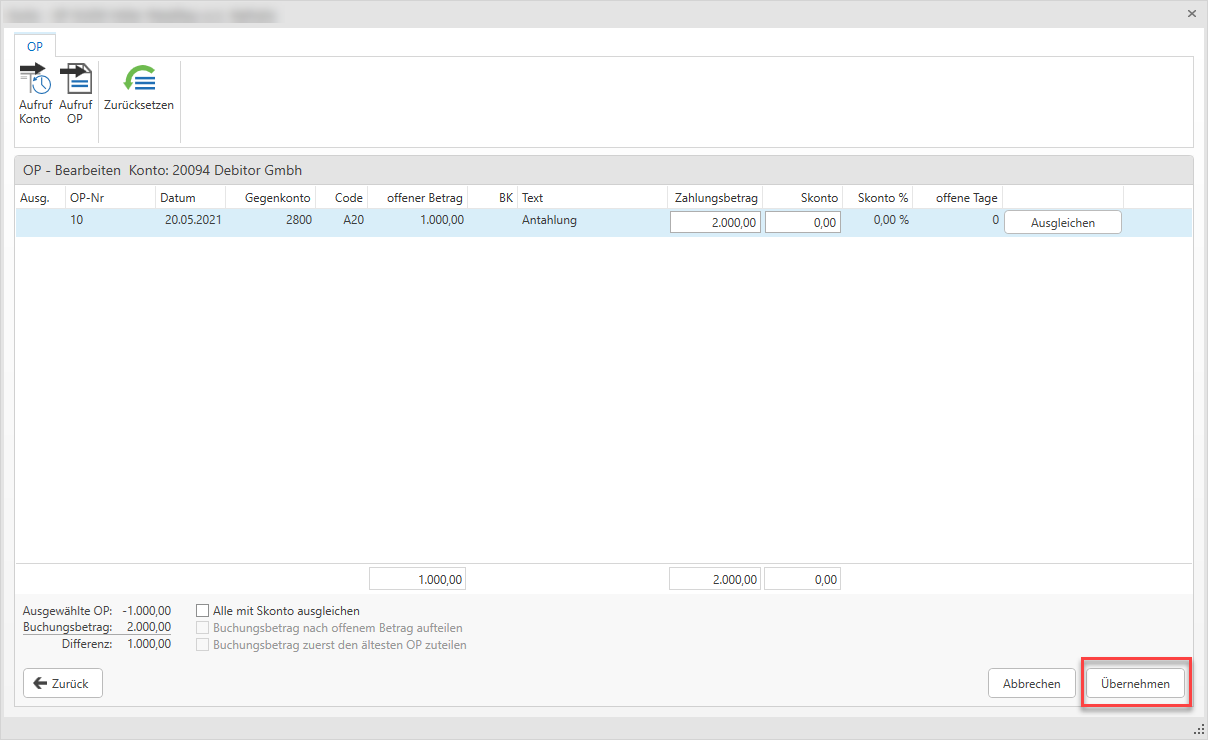Click the Abbrechen button
The height and width of the screenshot is (740, 1208).
1031,684
